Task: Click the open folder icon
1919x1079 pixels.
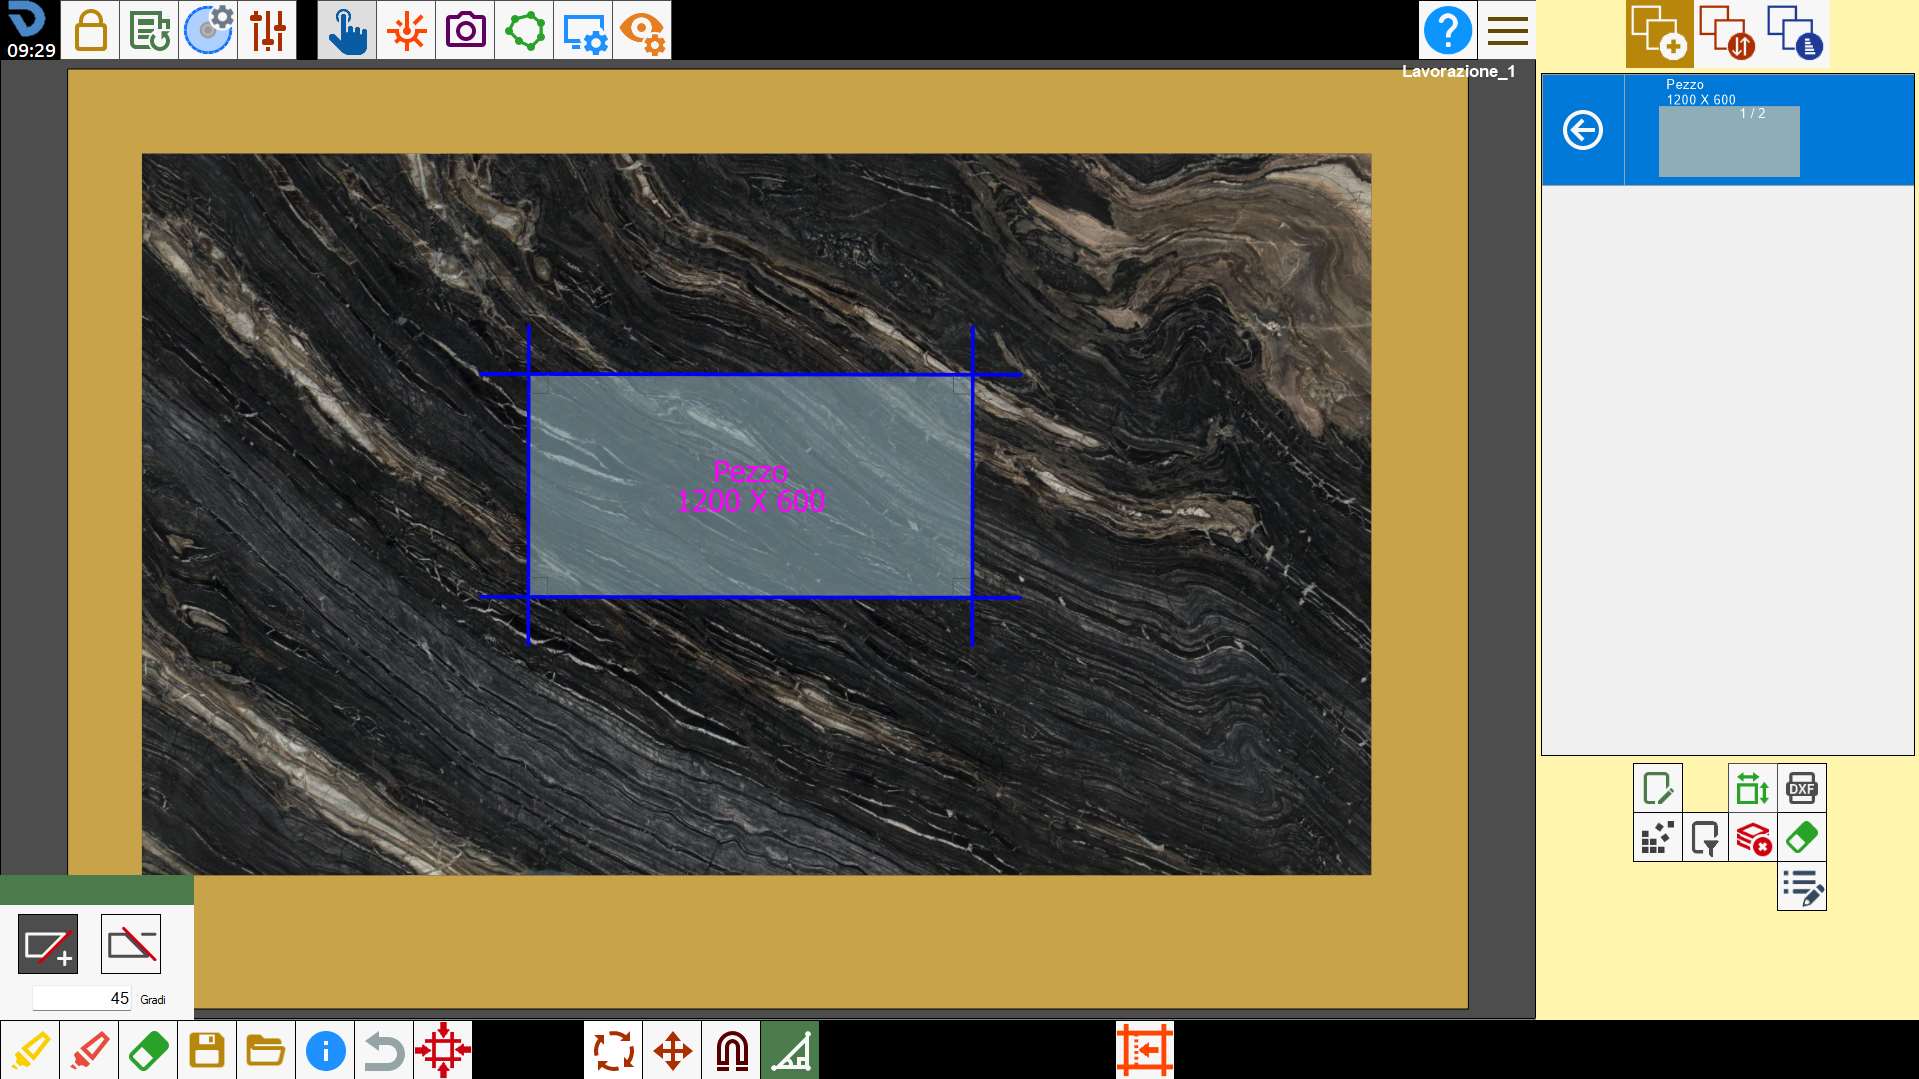Action: [x=265, y=1050]
